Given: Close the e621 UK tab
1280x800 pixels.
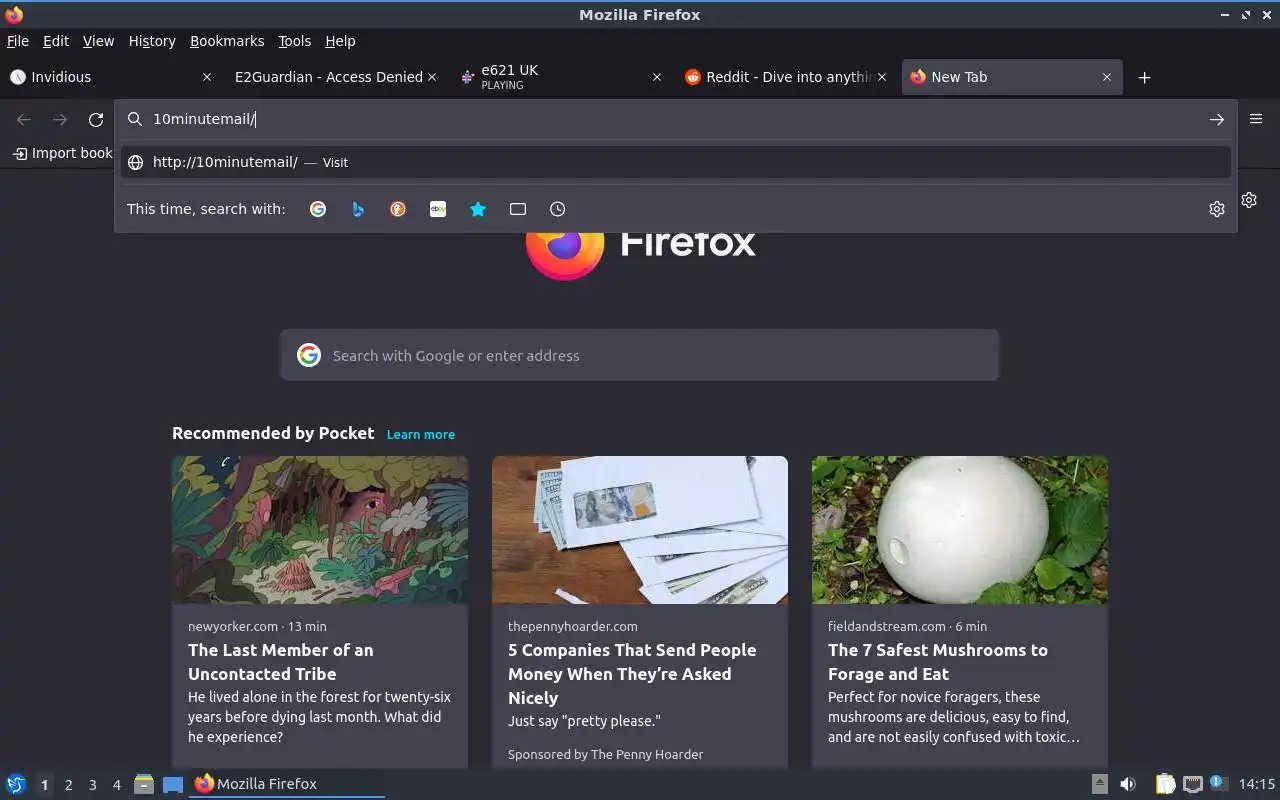Looking at the screenshot, I should (x=656, y=77).
